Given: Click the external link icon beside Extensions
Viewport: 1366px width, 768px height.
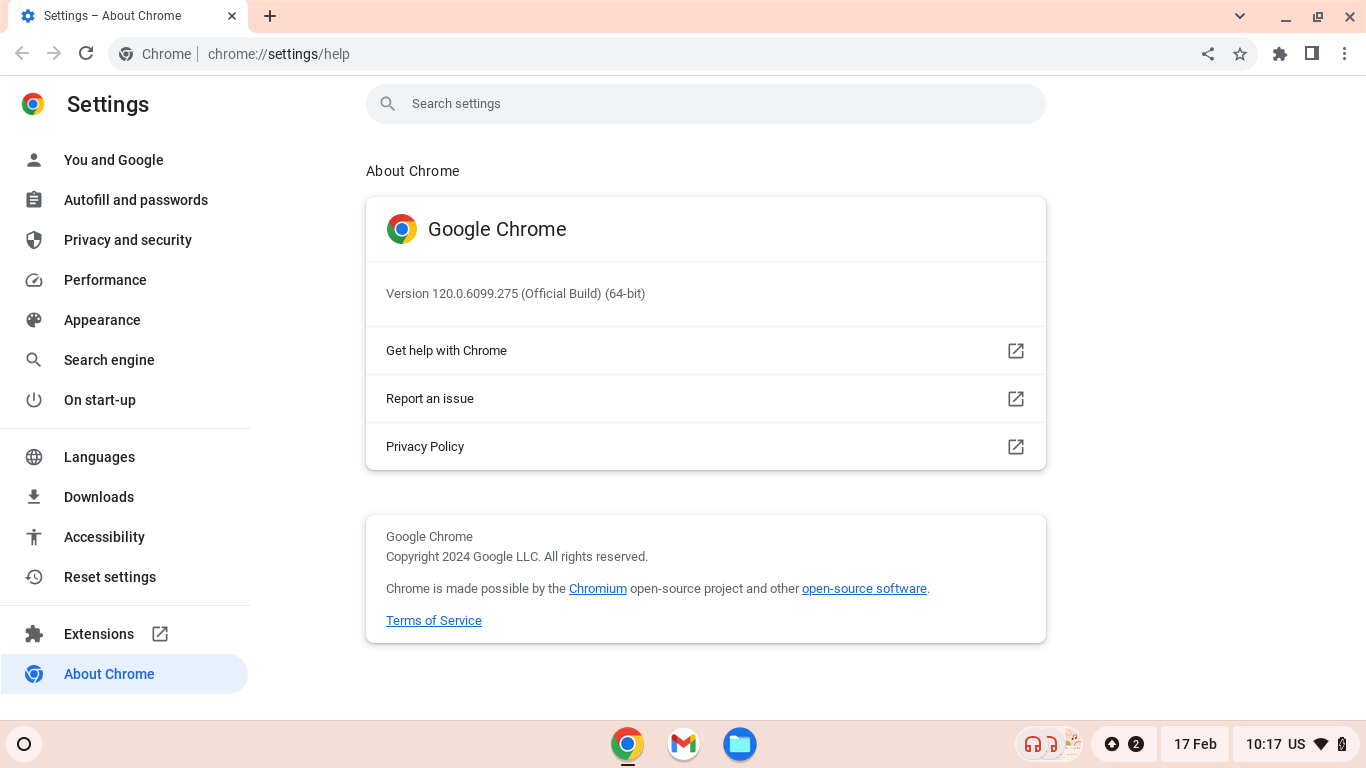Looking at the screenshot, I should (x=160, y=634).
